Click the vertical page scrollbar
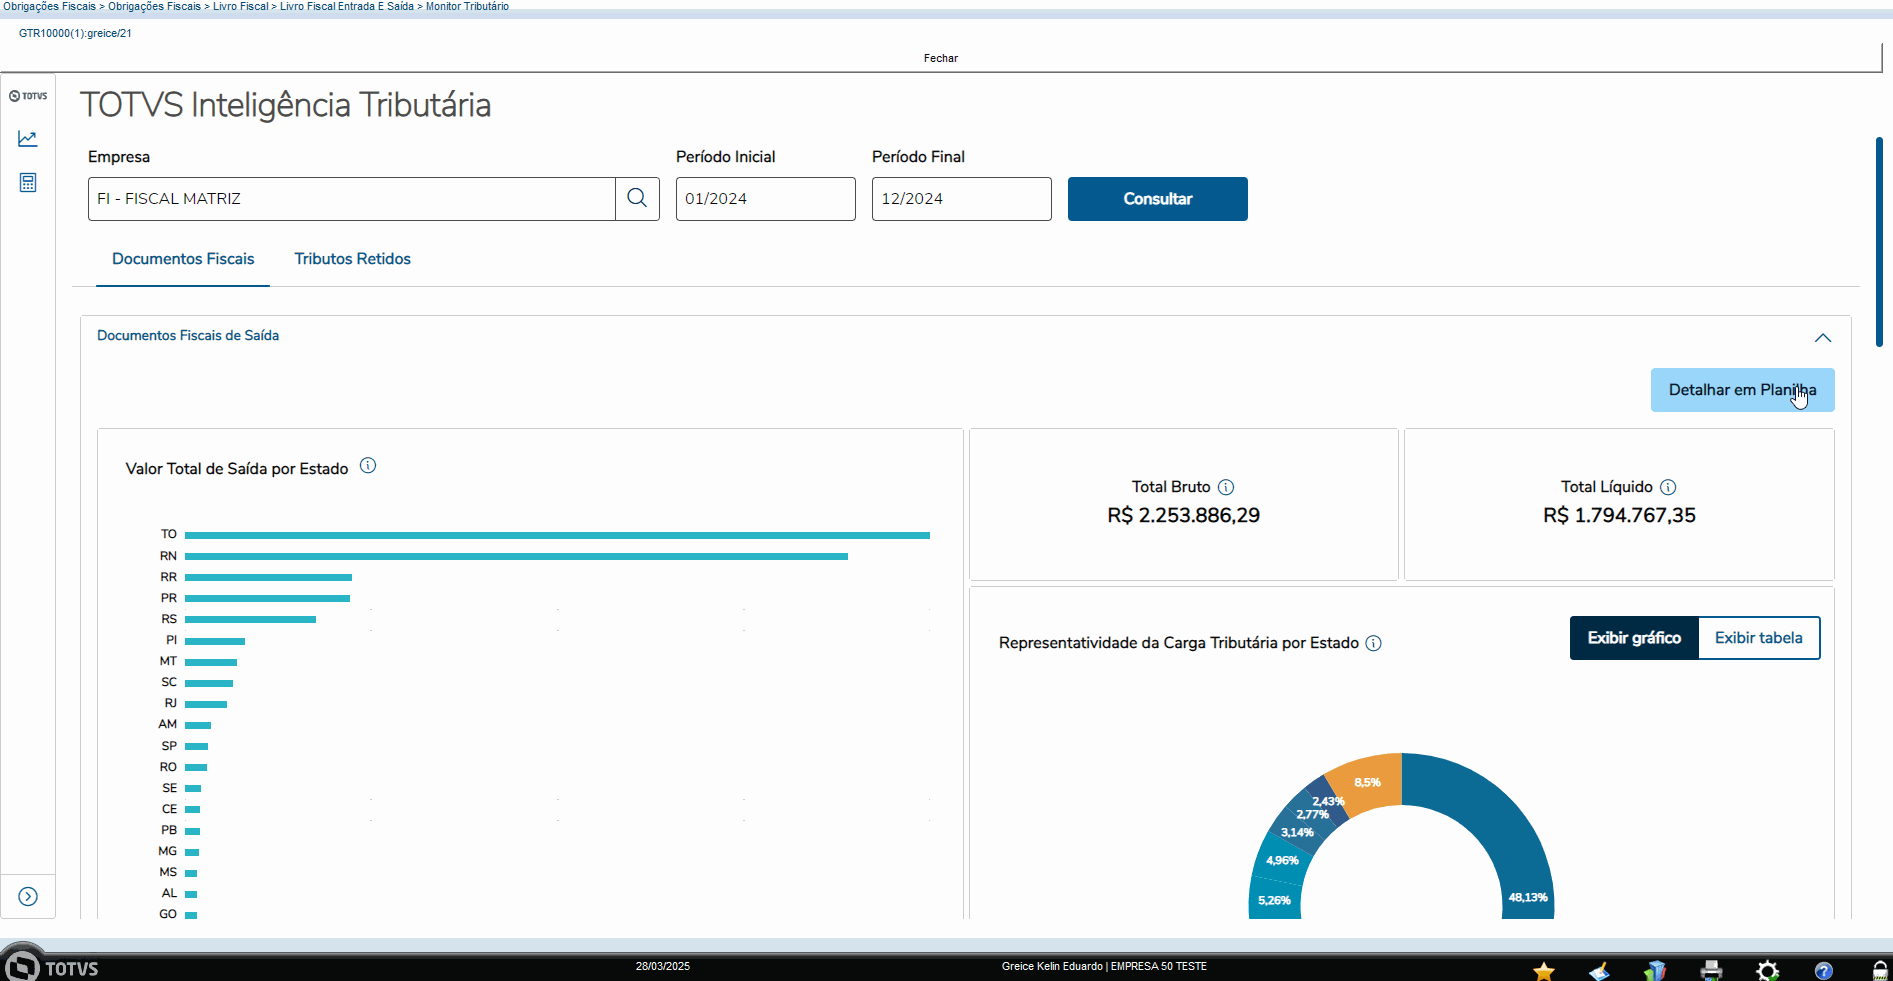 [1879, 243]
